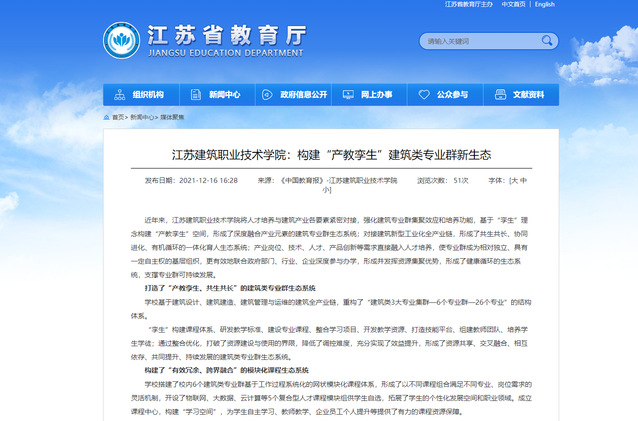Open 媒体聚焦 in the breadcrumb trail
Viewport: 638px width, 421px height.
pos(171,117)
